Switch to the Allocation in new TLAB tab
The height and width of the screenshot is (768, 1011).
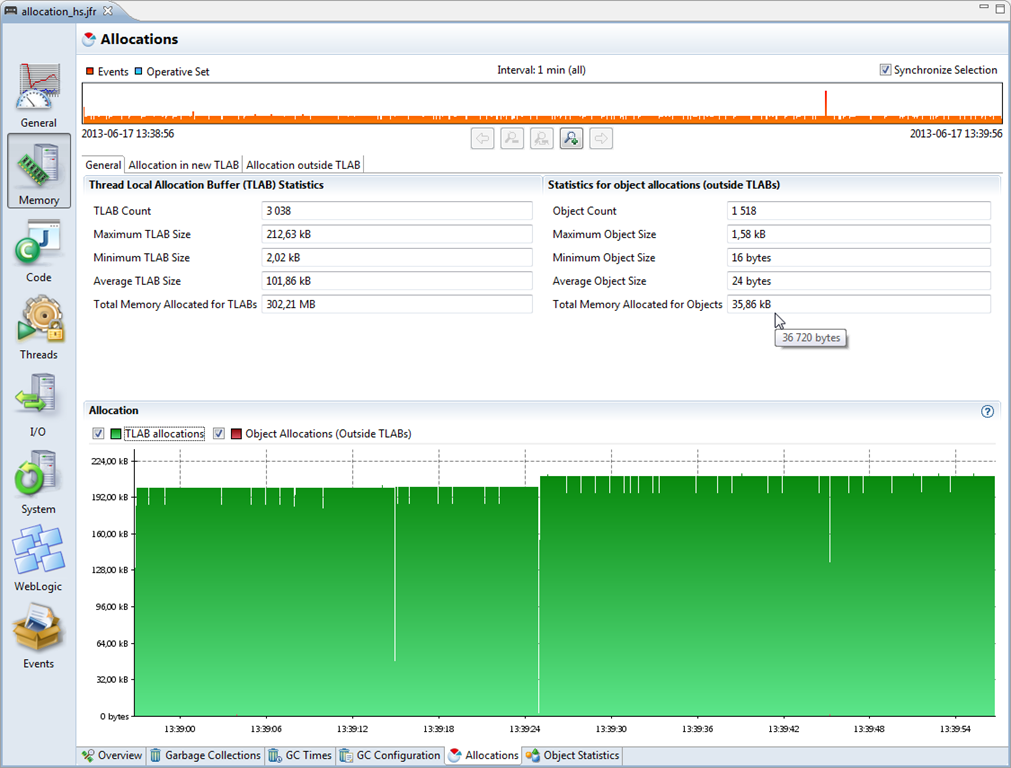tap(183, 164)
